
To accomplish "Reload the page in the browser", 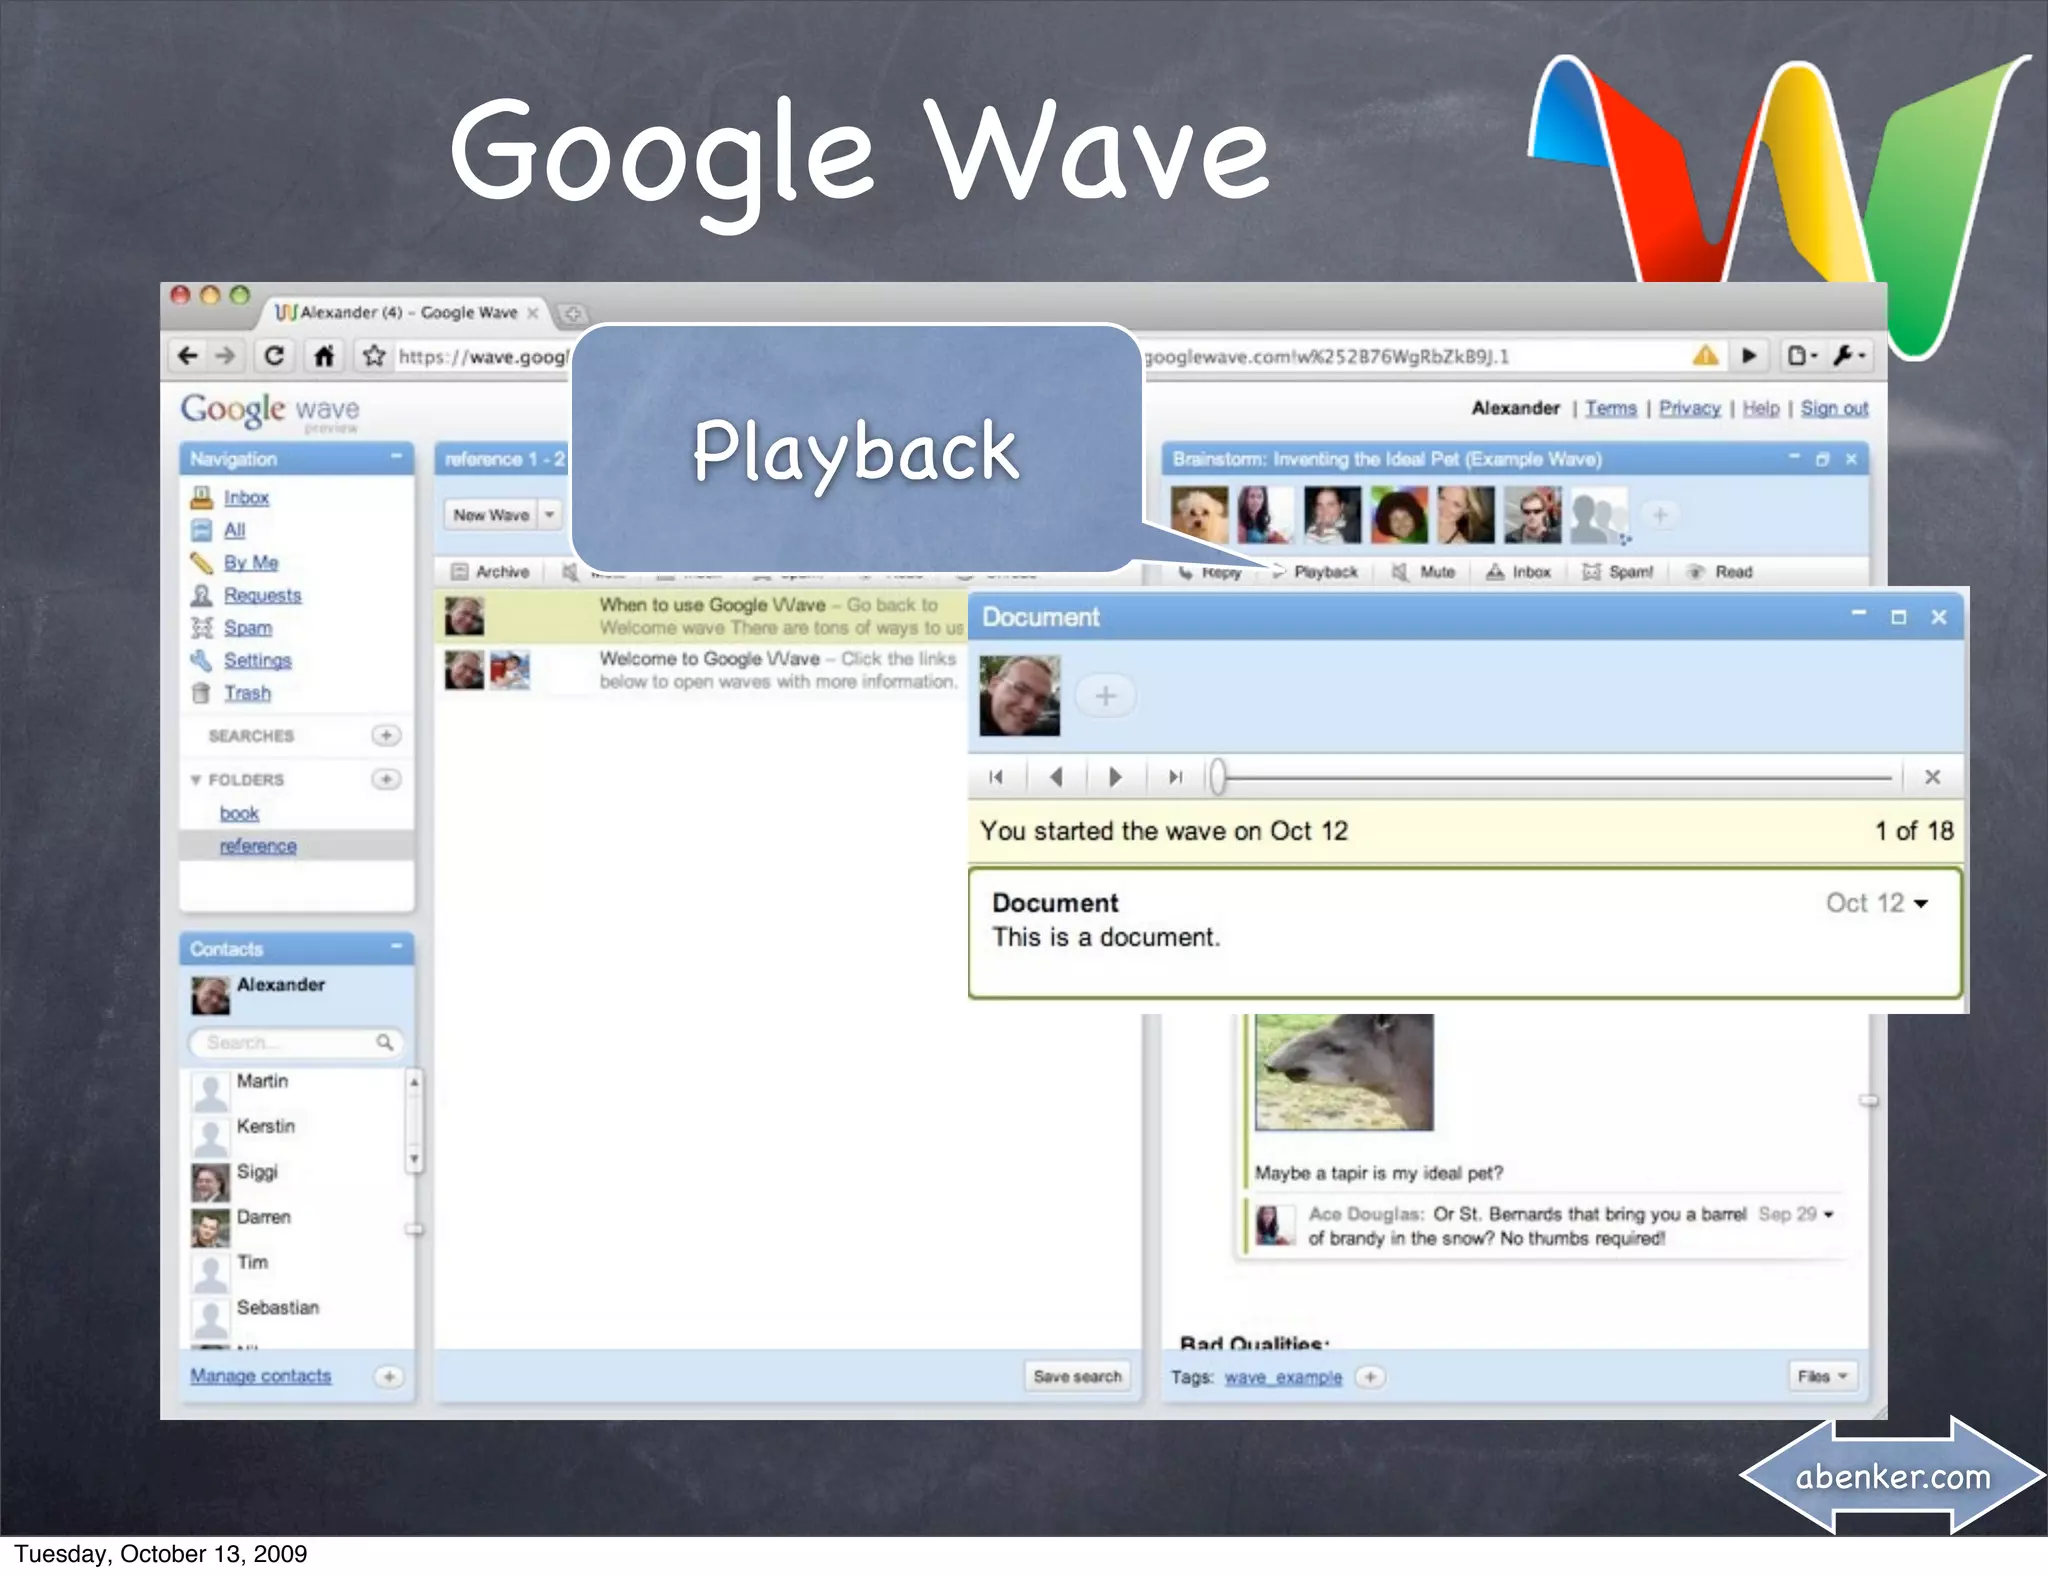I will click(x=274, y=355).
